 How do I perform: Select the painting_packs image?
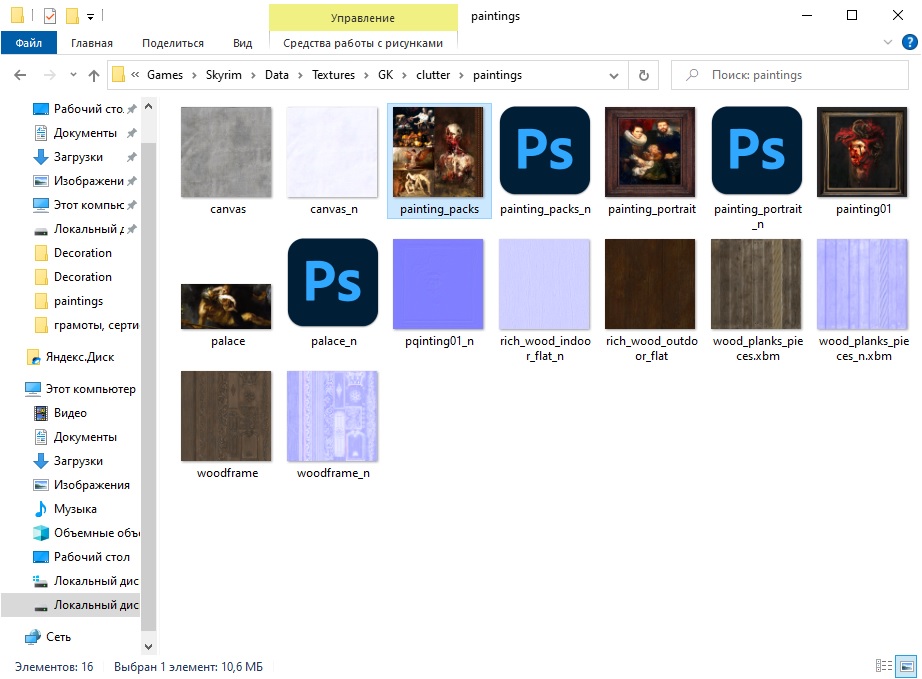click(439, 161)
